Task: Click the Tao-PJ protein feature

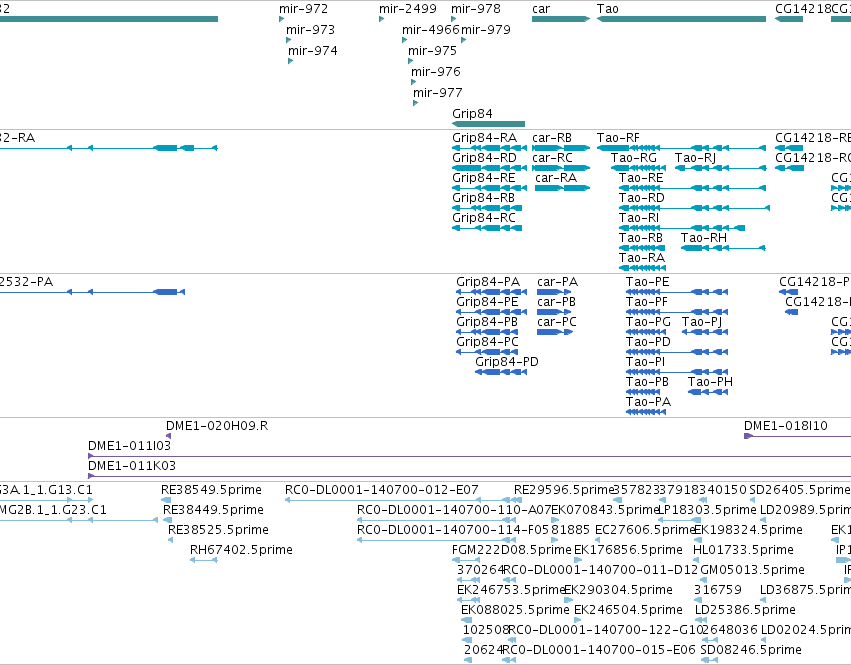Action: click(705, 332)
